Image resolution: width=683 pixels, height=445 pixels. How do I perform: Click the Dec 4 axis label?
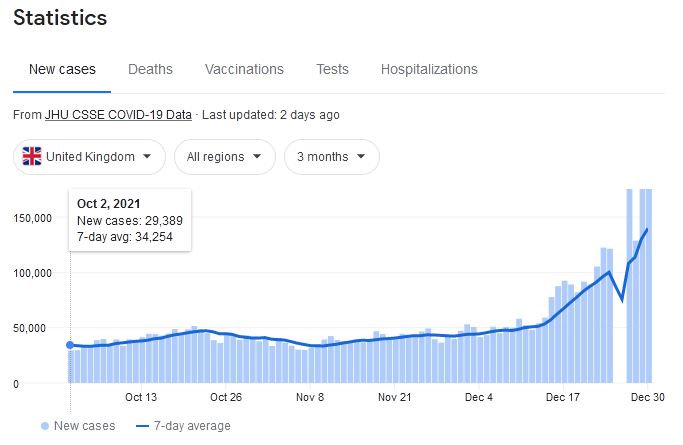tap(479, 397)
